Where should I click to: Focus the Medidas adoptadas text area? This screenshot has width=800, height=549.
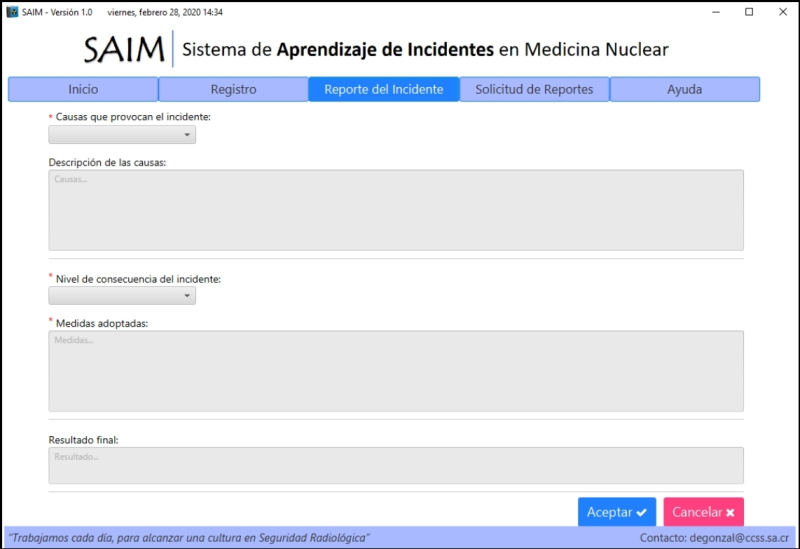396,371
